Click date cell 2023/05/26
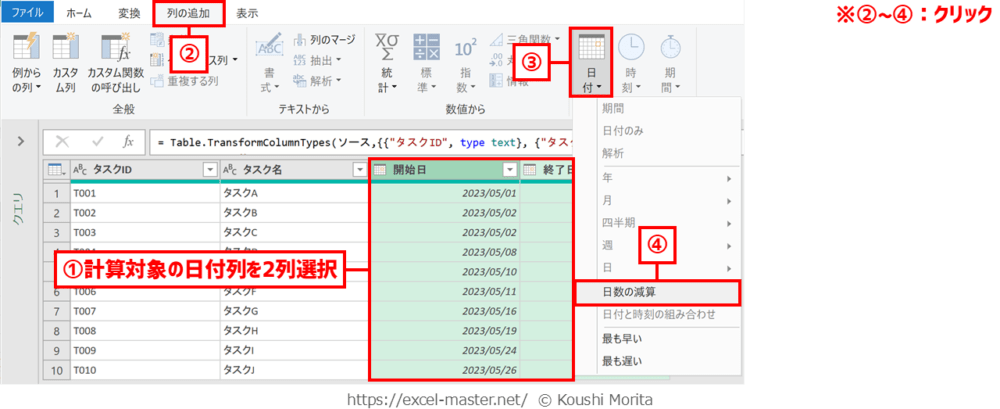The width and height of the screenshot is (1000, 409). 445,371
